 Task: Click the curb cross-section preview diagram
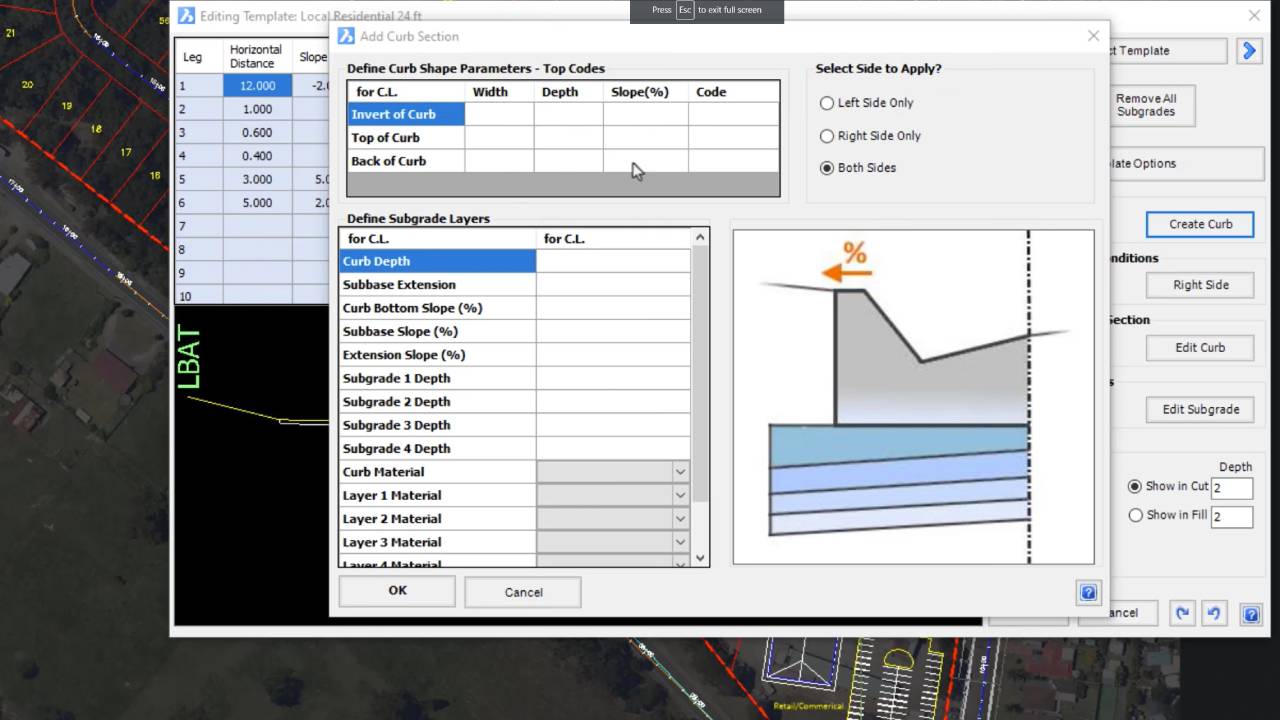pyautogui.click(x=913, y=397)
